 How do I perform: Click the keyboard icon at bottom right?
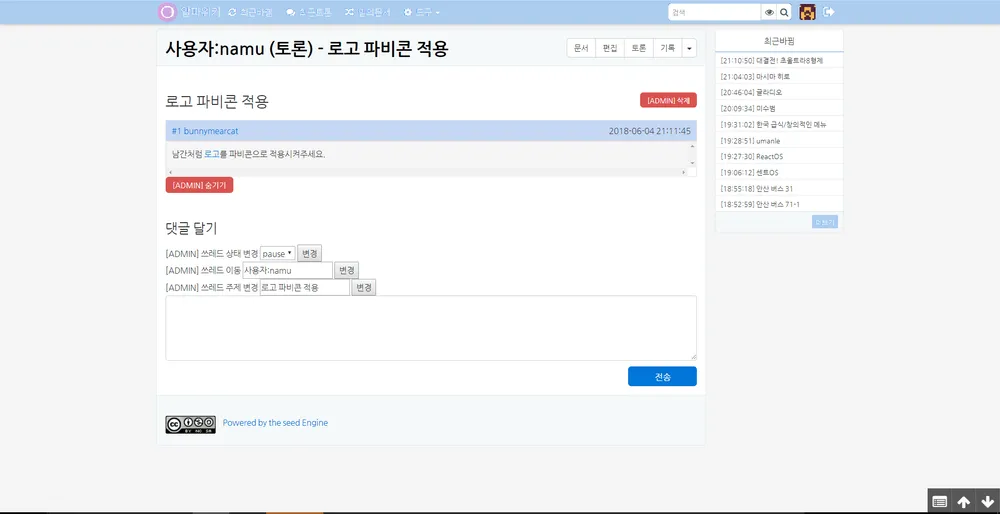939,502
